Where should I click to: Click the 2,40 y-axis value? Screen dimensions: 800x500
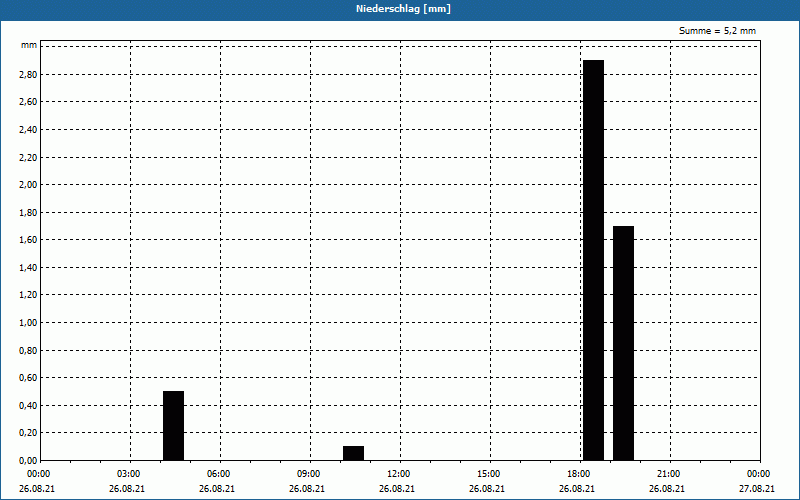pyautogui.click(x=28, y=130)
